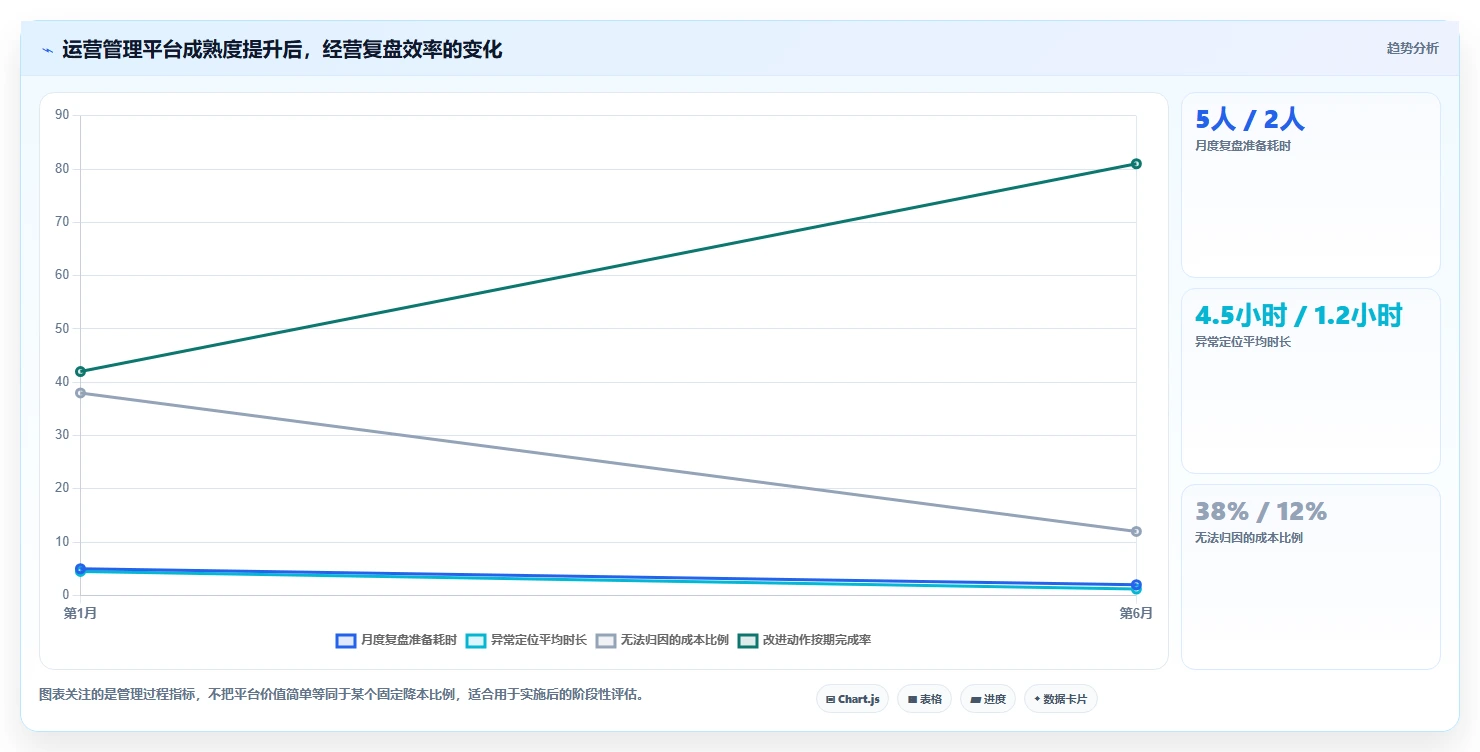Click legend label 无法归因的成本比例
The height and width of the screenshot is (752, 1480).
coord(675,641)
